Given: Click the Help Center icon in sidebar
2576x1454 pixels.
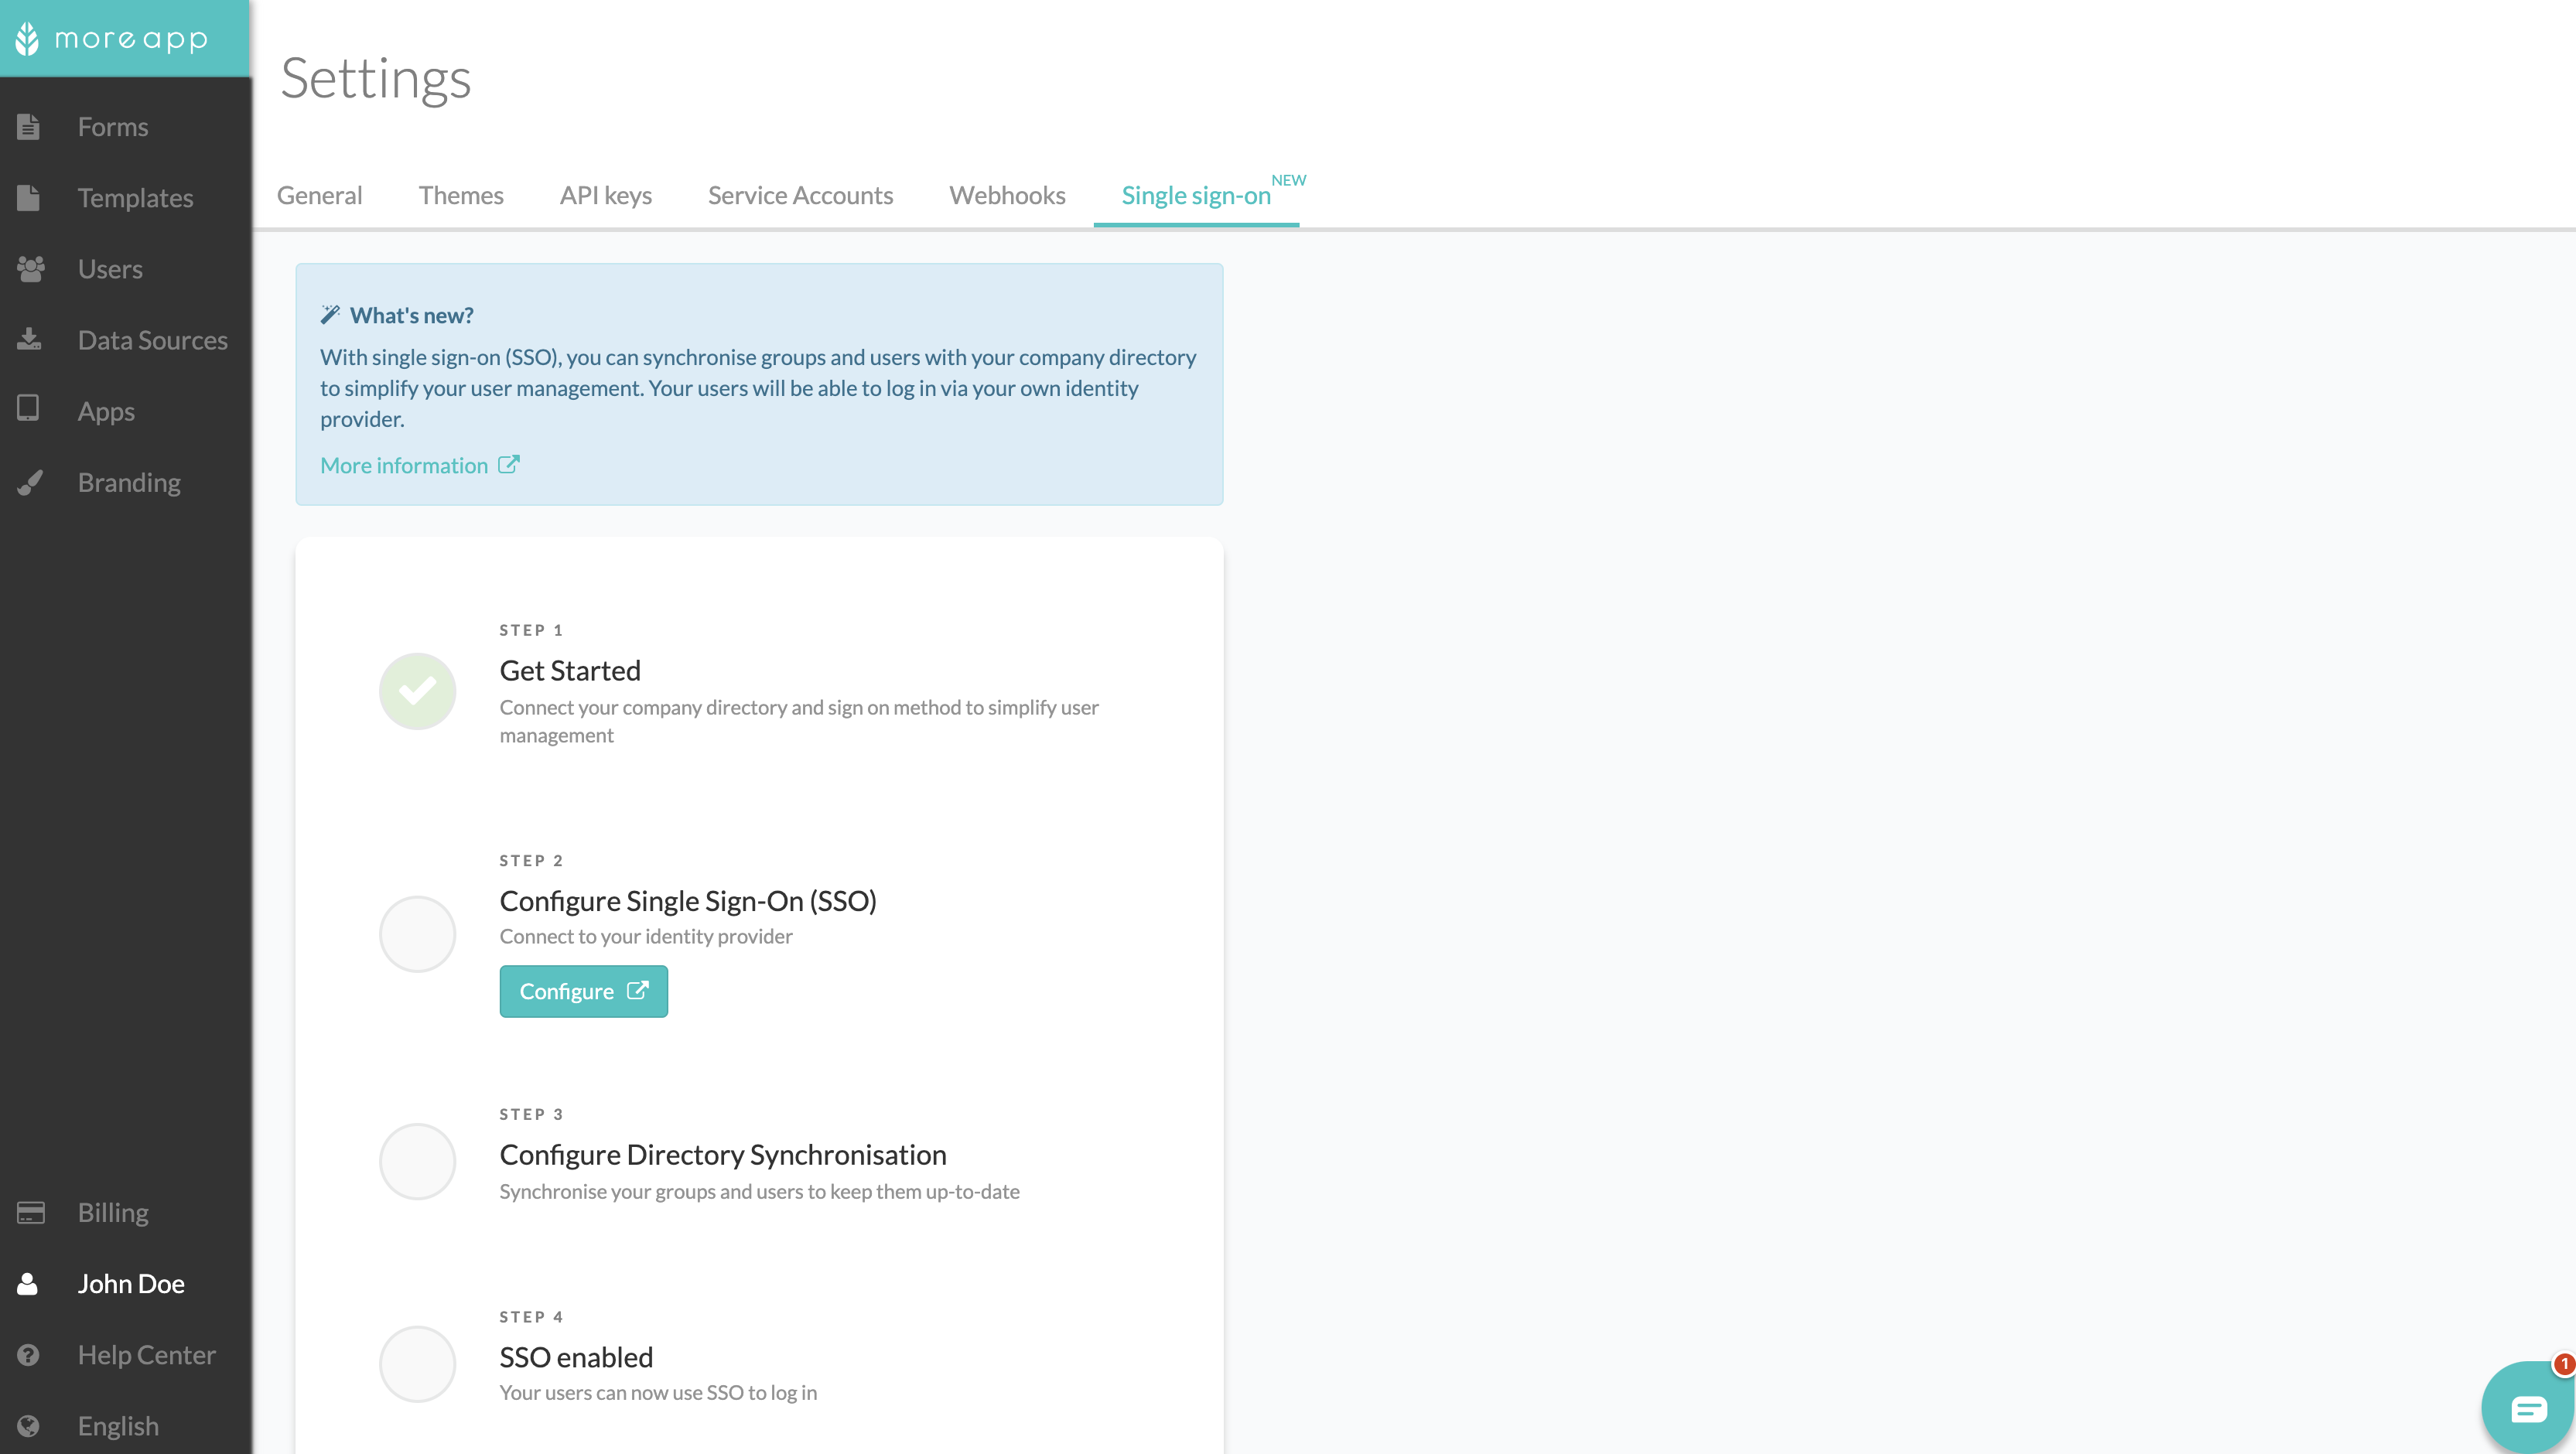Looking at the screenshot, I should 26,1355.
